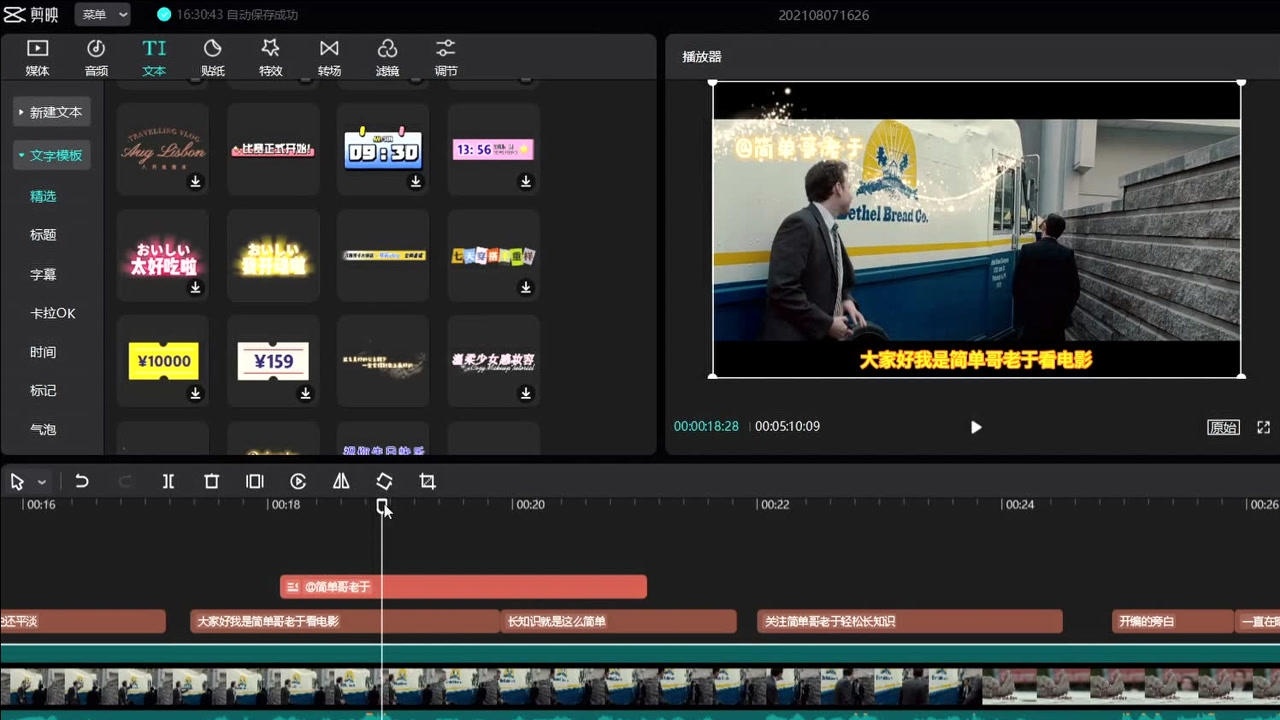Open the 转场 transitions tab
The image size is (1280, 720).
329,58
